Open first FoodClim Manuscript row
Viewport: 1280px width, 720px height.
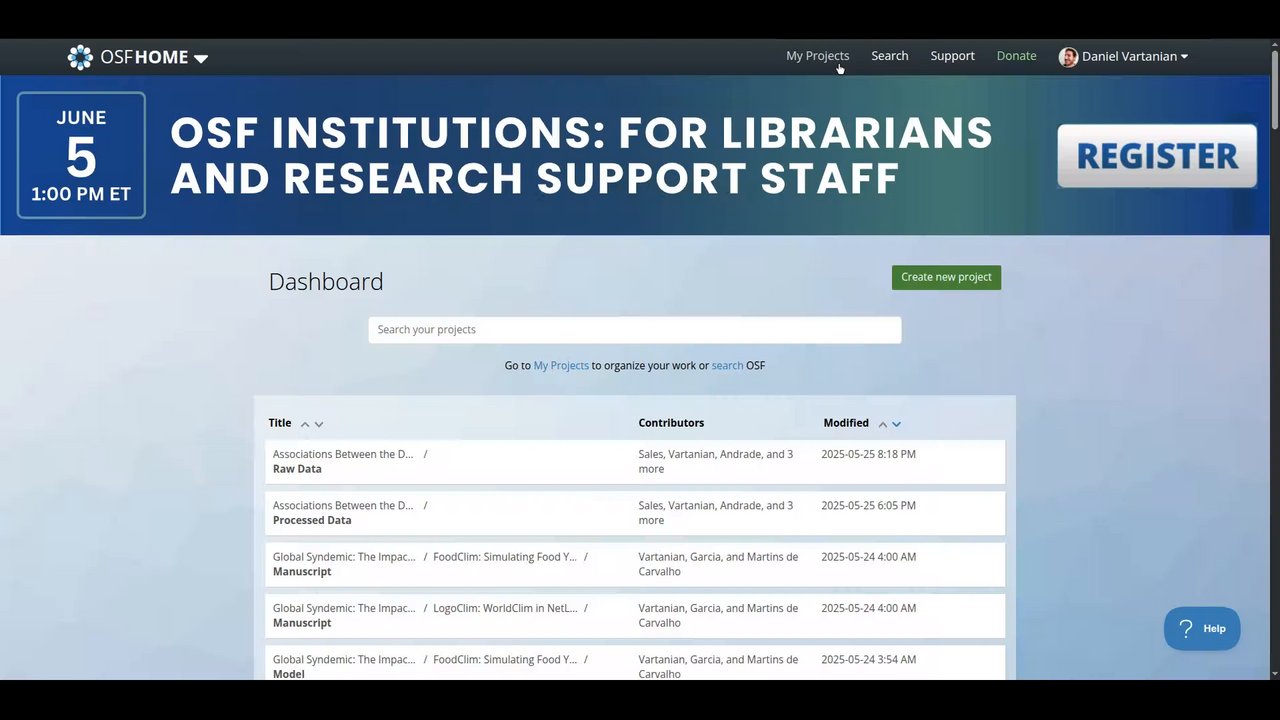coord(635,564)
